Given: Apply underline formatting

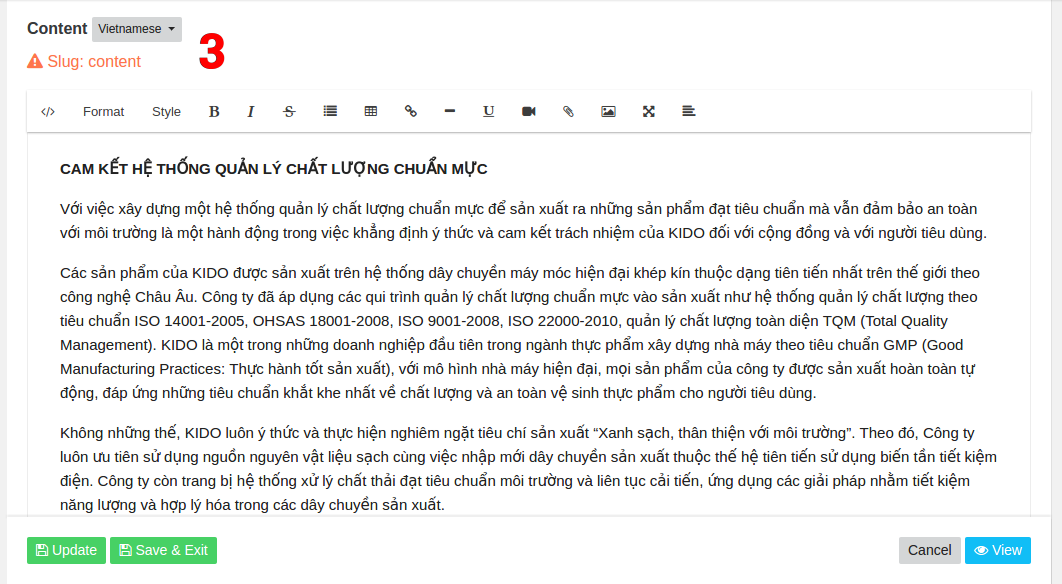Looking at the screenshot, I should (x=489, y=112).
